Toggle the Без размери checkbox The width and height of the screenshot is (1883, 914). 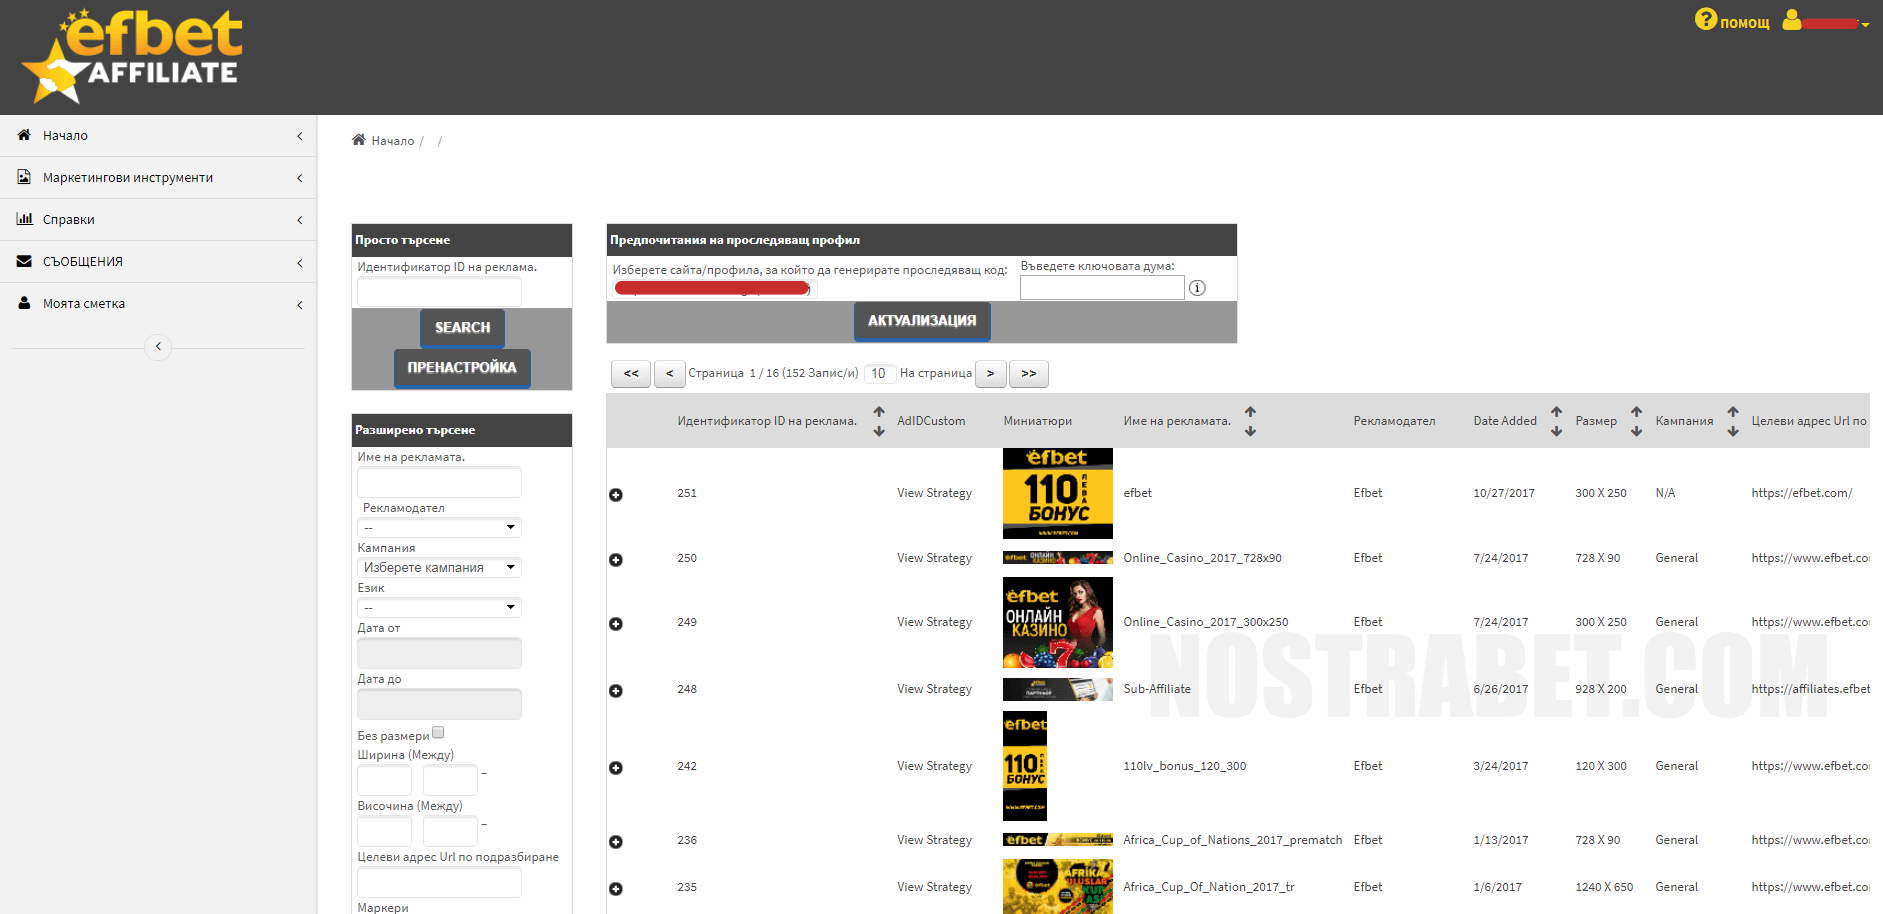pos(438,733)
